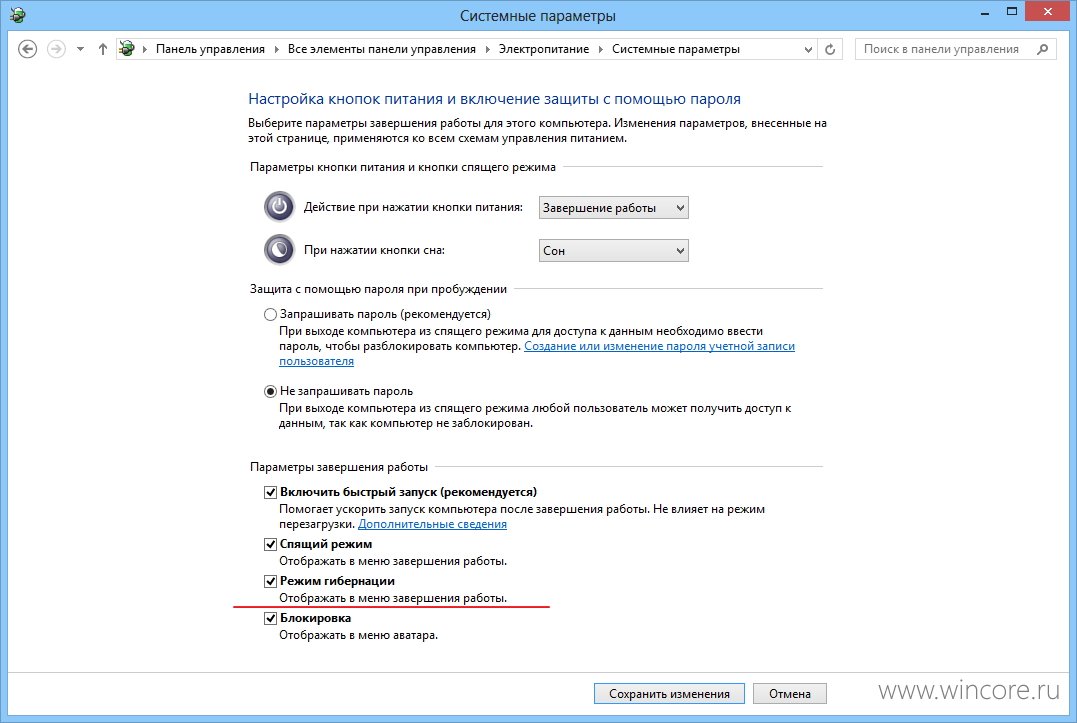Open the power button action dropdown
1077x723 pixels.
[x=613, y=207]
